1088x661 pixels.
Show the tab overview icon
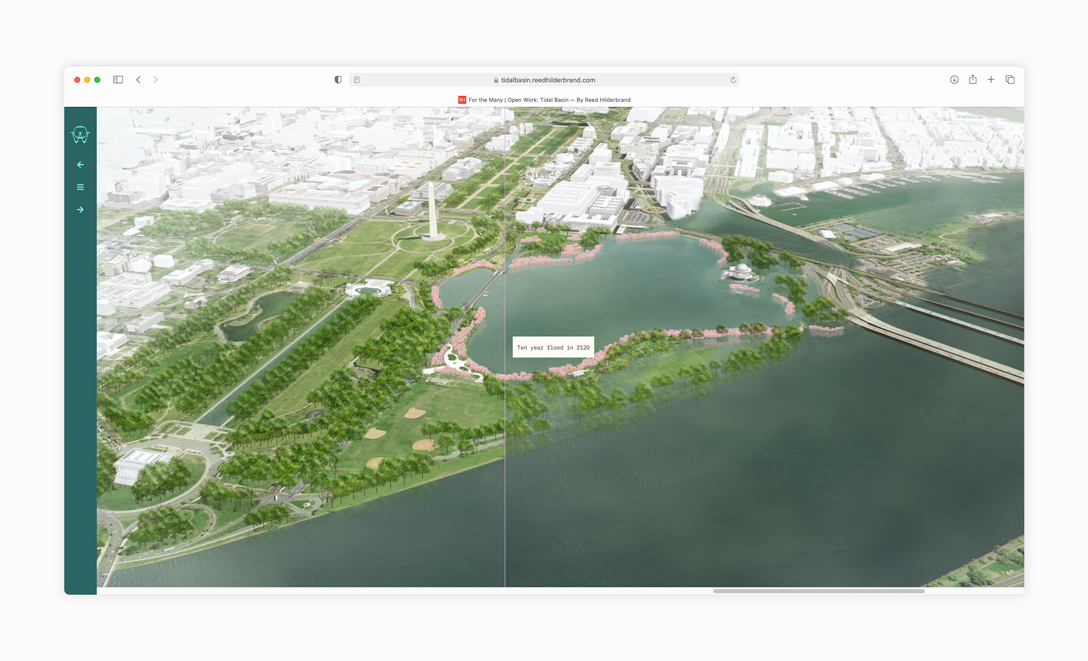tap(1010, 79)
